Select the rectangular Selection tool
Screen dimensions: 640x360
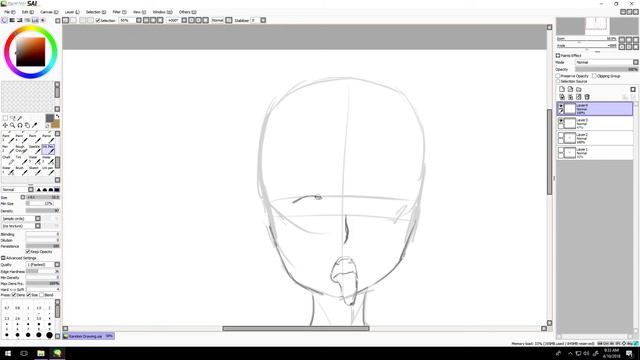point(5,118)
